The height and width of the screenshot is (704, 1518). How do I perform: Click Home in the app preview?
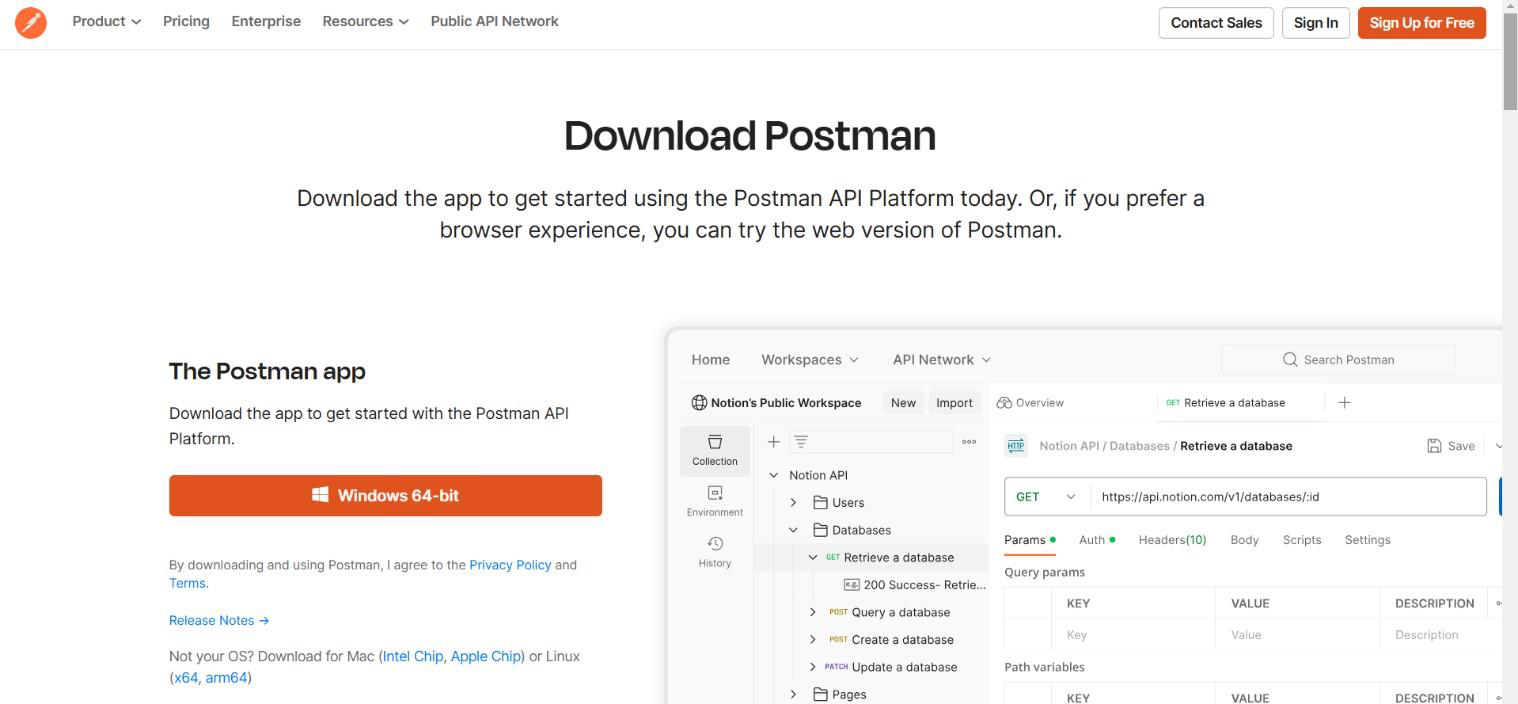[x=710, y=359]
